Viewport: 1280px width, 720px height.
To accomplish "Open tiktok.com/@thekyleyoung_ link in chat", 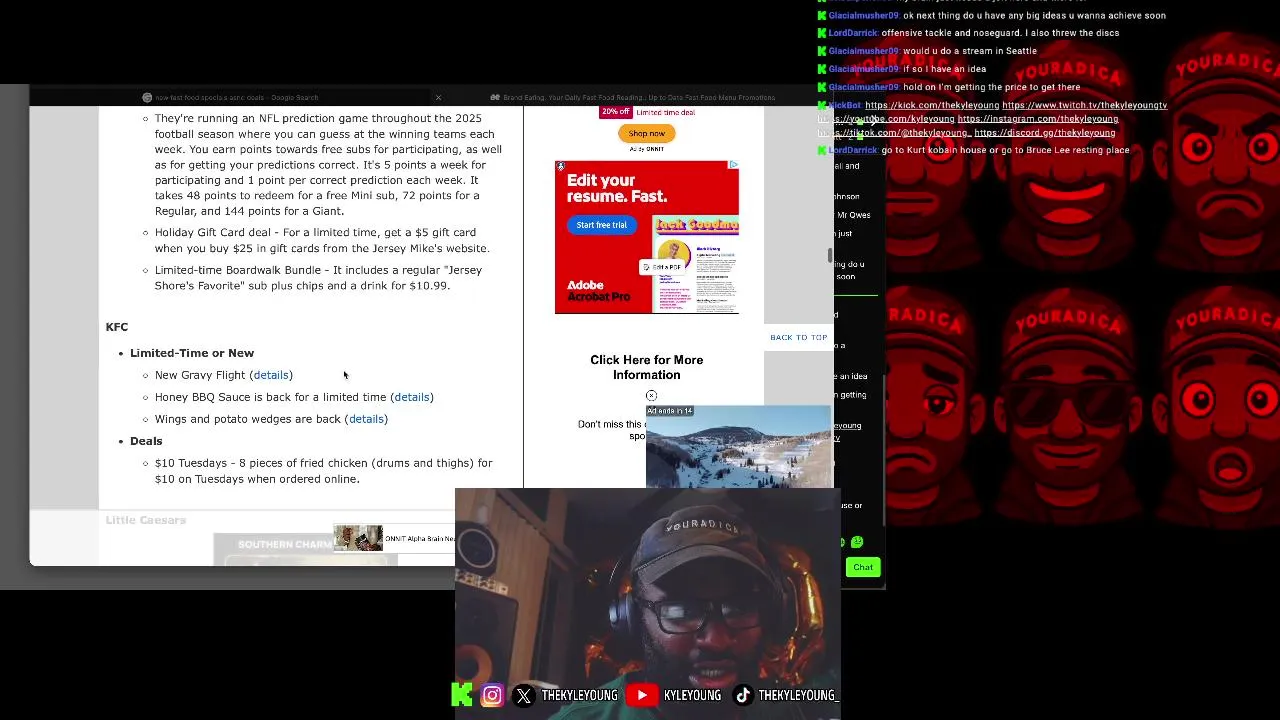I will pyautogui.click(x=894, y=133).
